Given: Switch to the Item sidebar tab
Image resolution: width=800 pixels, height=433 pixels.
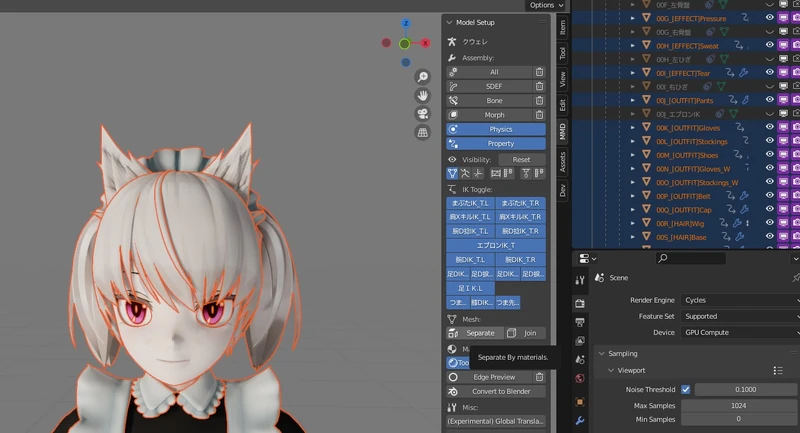Looking at the screenshot, I should (x=562, y=27).
